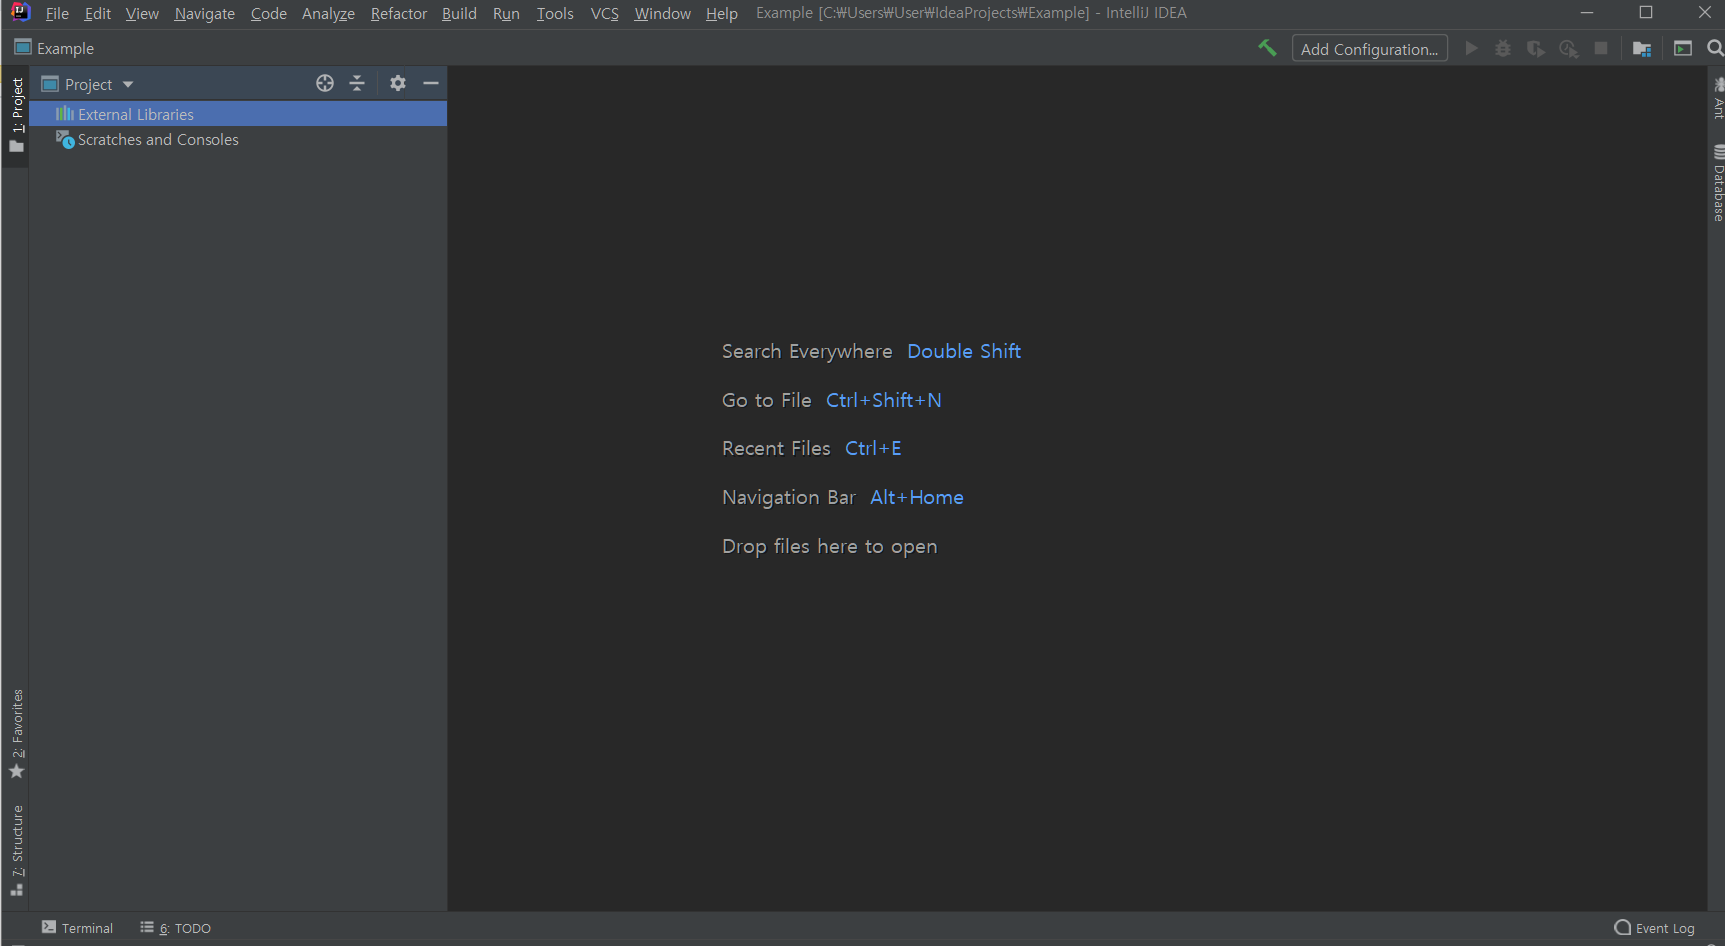Click Ctrl+Shift+N shortcut text
Screen dimensions: 1725x946
click(884, 400)
